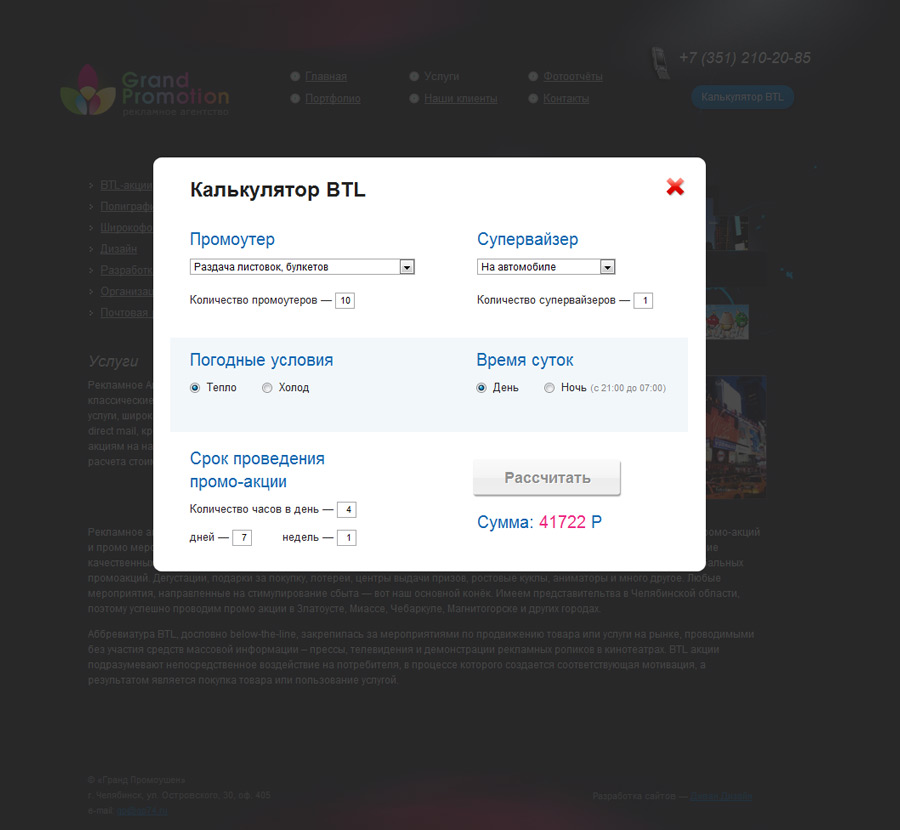Click the Количество промоутеров input field
900x830 pixels.
[345, 300]
